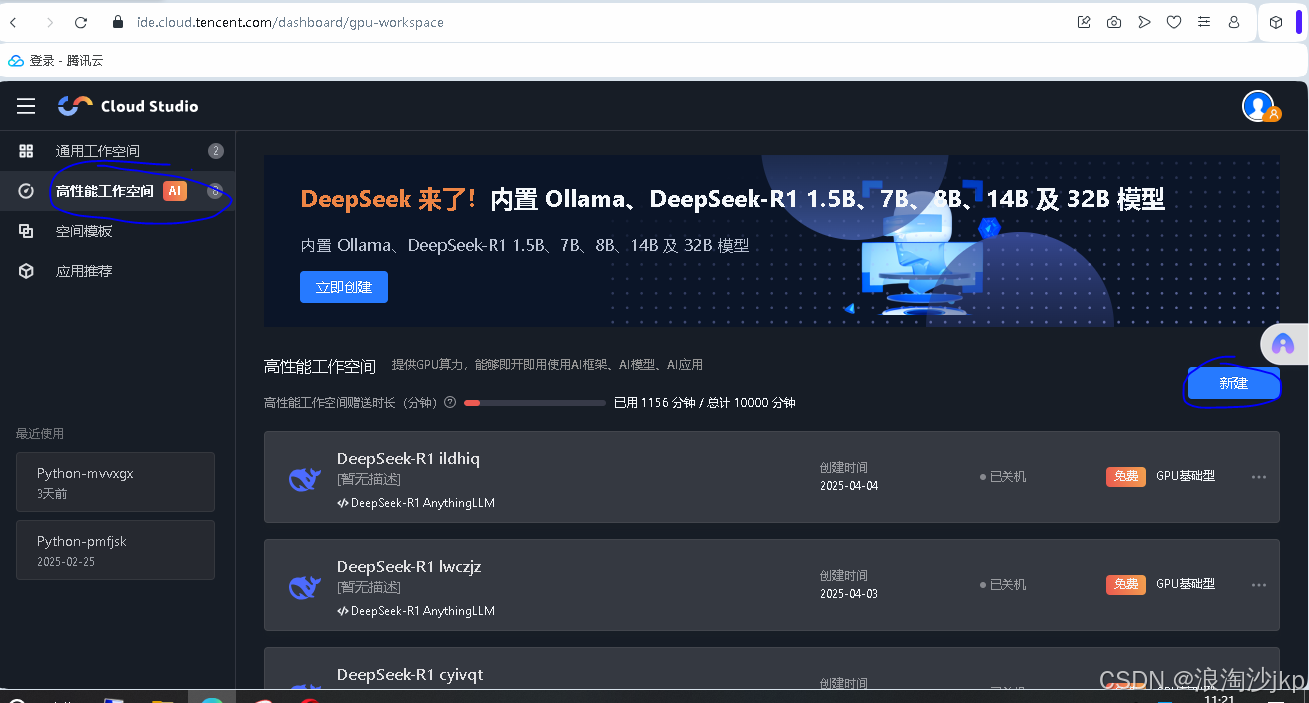1309x703 pixels.
Task: Open recent workspace Python-pmfjsk
Action: click(115, 550)
